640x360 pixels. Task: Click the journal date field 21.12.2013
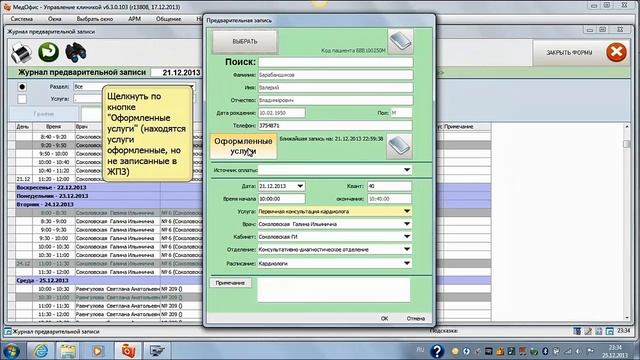[x=177, y=73]
